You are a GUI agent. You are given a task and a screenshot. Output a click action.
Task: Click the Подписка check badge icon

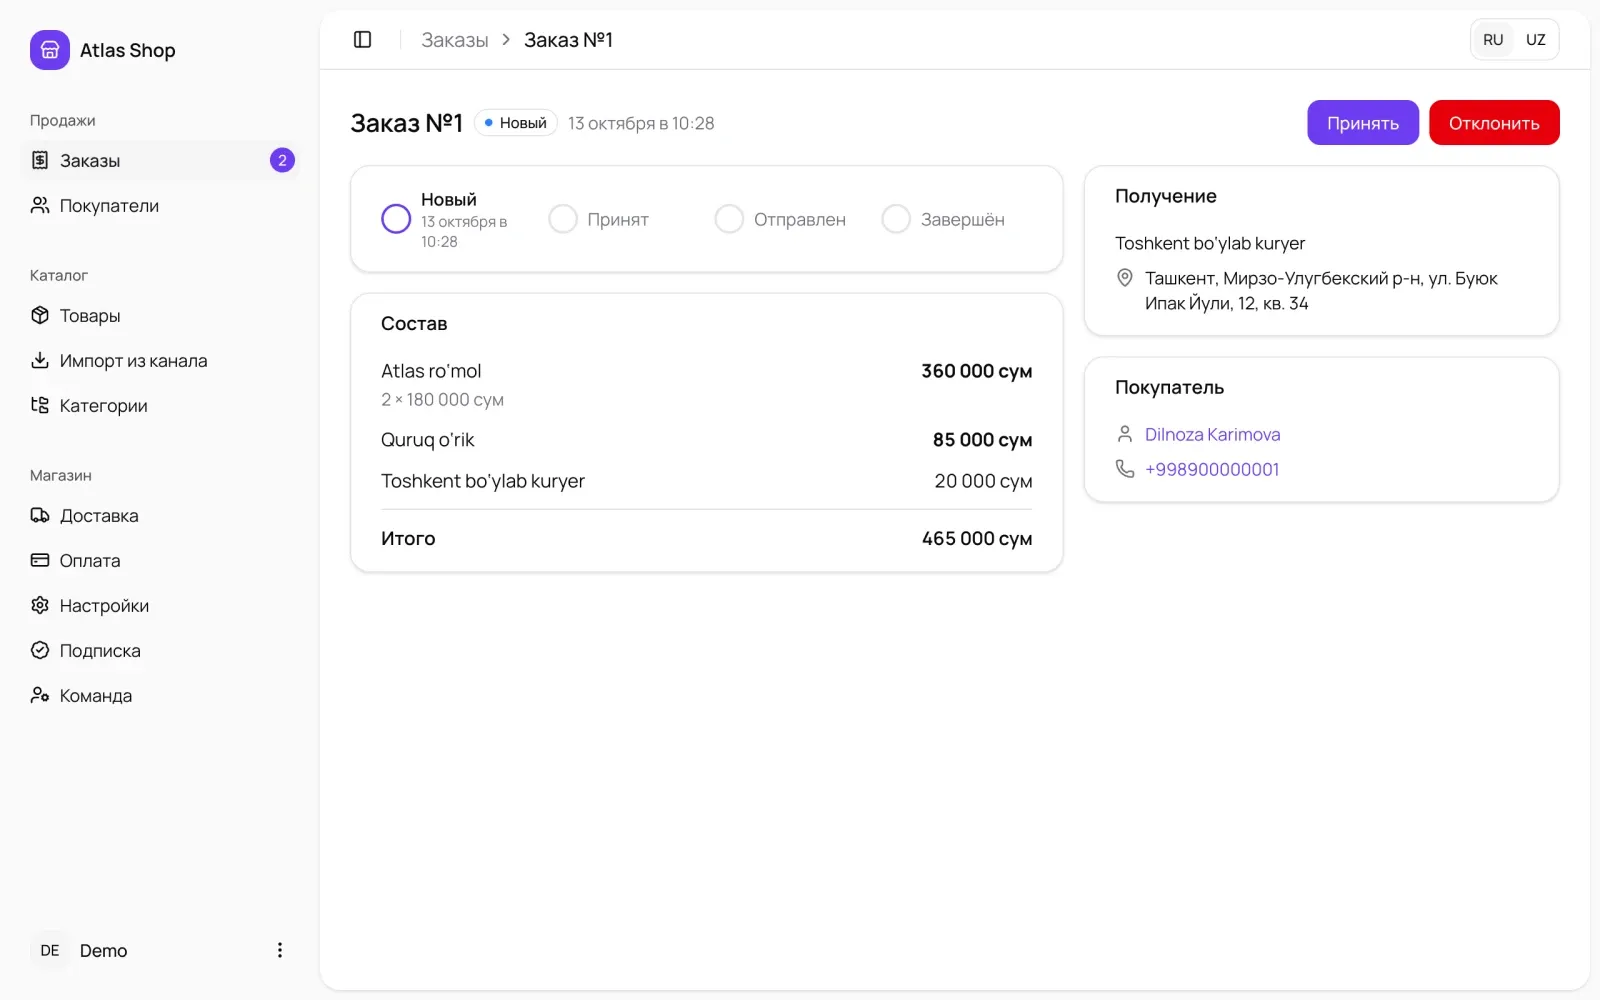[40, 650]
